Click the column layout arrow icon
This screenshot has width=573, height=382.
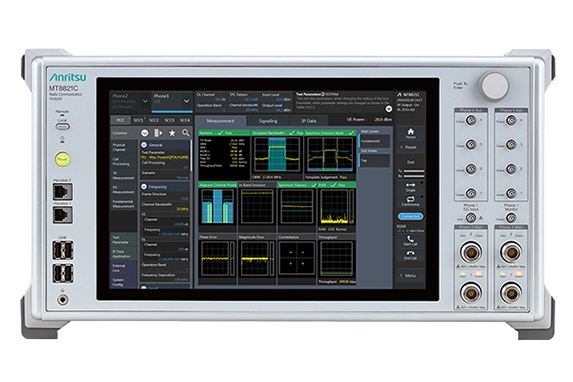point(158,133)
